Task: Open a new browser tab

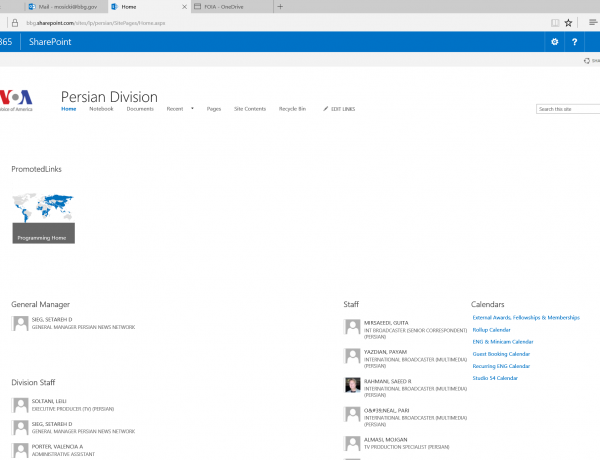Action: [280, 7]
